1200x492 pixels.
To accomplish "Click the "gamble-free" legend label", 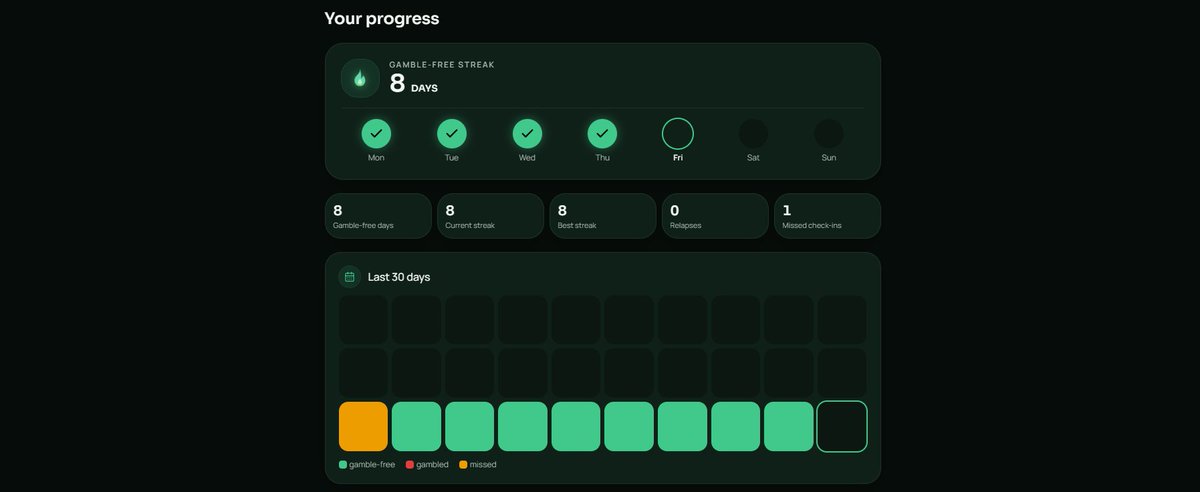I will pyautogui.click(x=372, y=465).
